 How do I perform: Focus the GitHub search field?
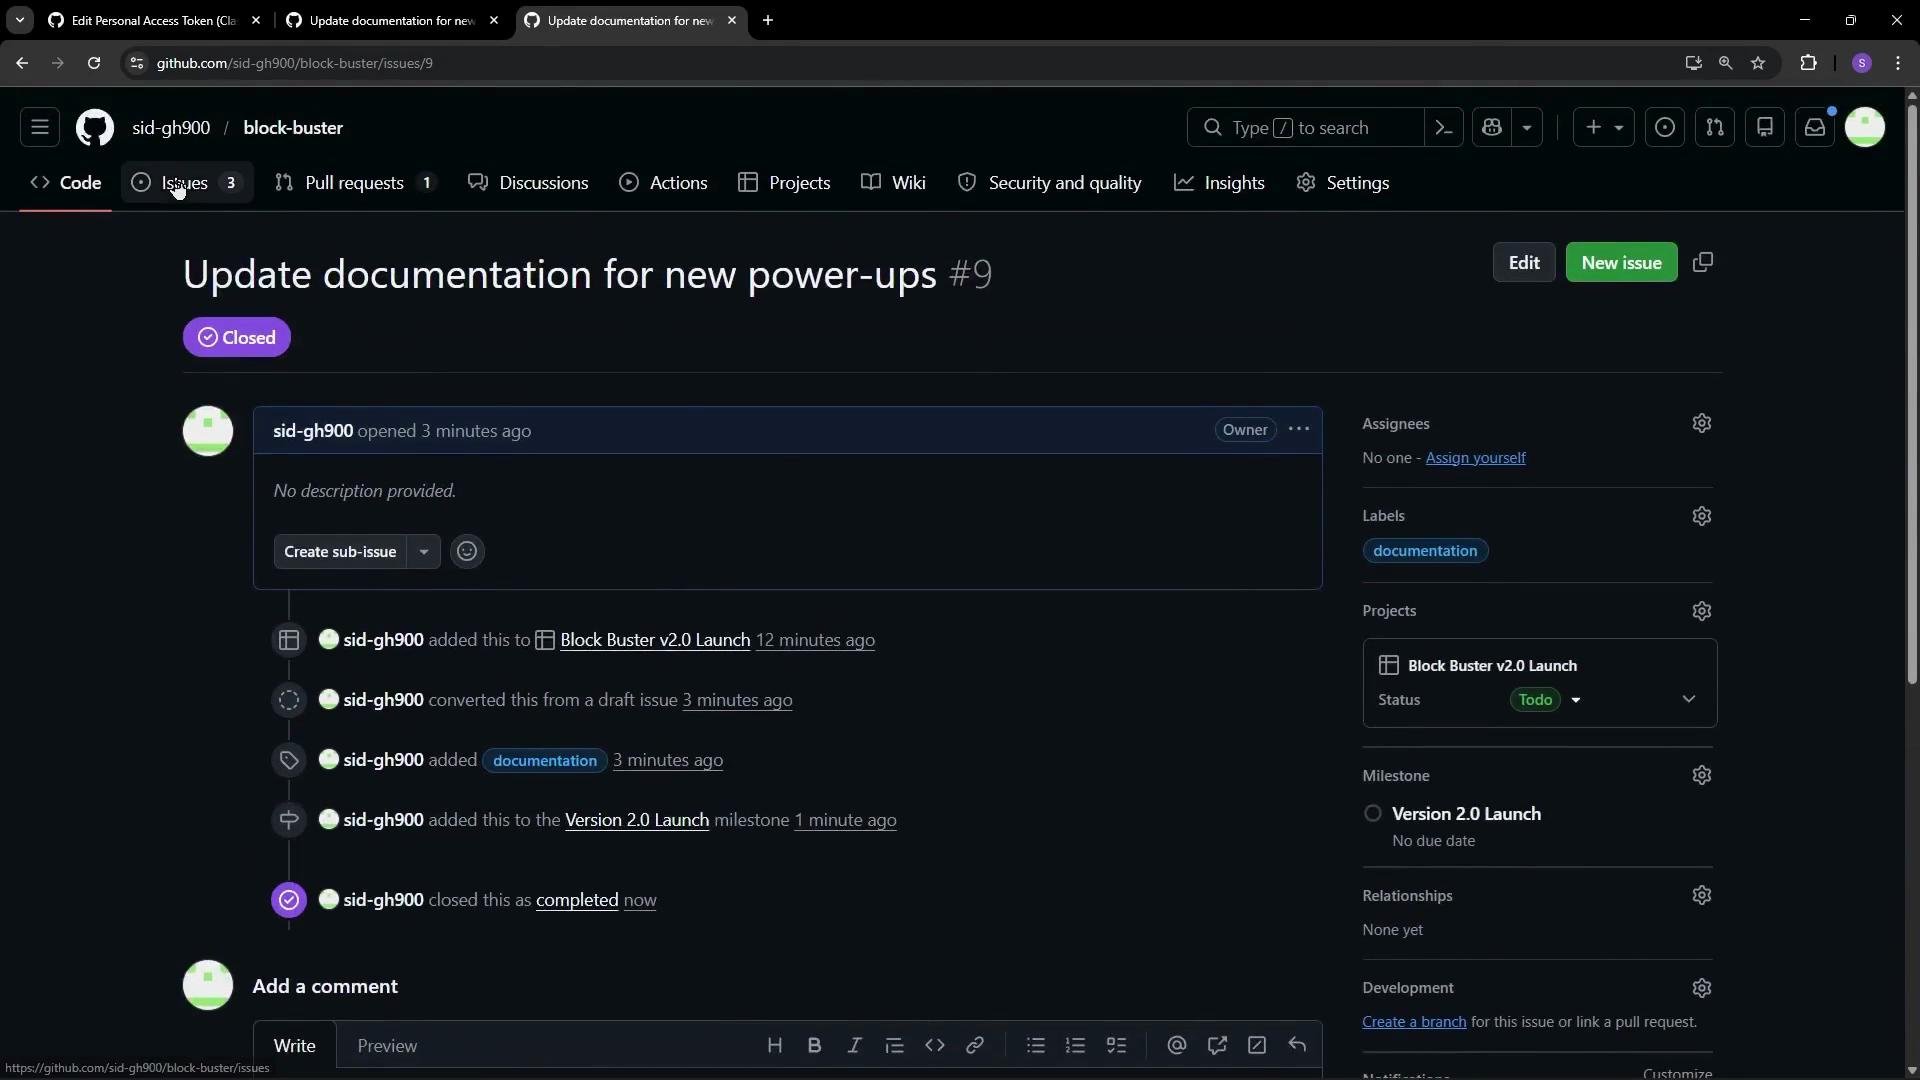(x=1305, y=127)
